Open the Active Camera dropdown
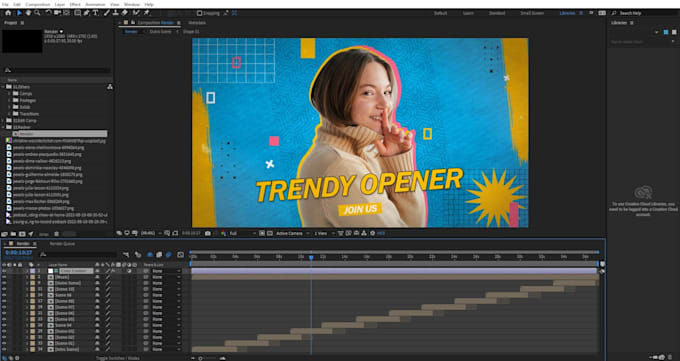Viewport: 680px width, 361px height. [292, 233]
